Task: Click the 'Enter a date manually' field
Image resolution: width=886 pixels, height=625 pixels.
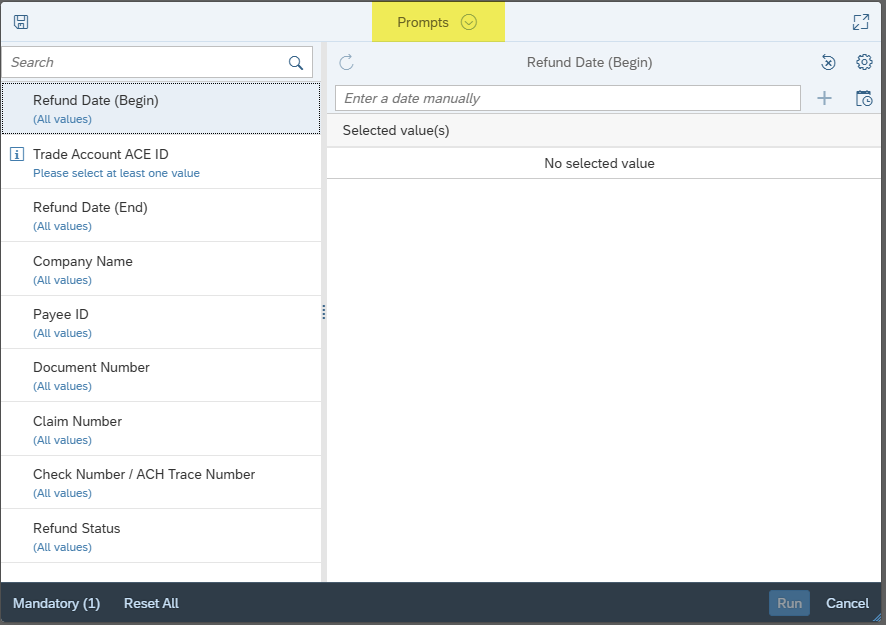Action: (567, 98)
